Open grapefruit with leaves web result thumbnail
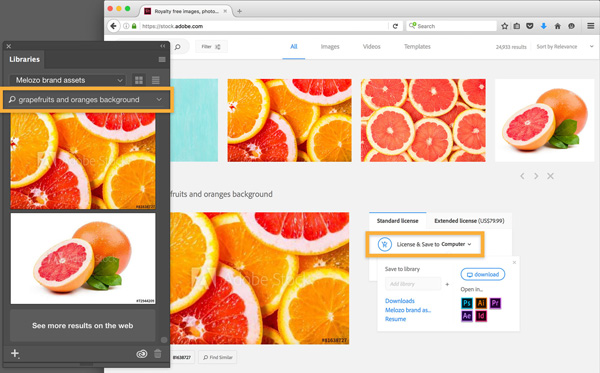The image size is (600, 373). click(x=545, y=120)
